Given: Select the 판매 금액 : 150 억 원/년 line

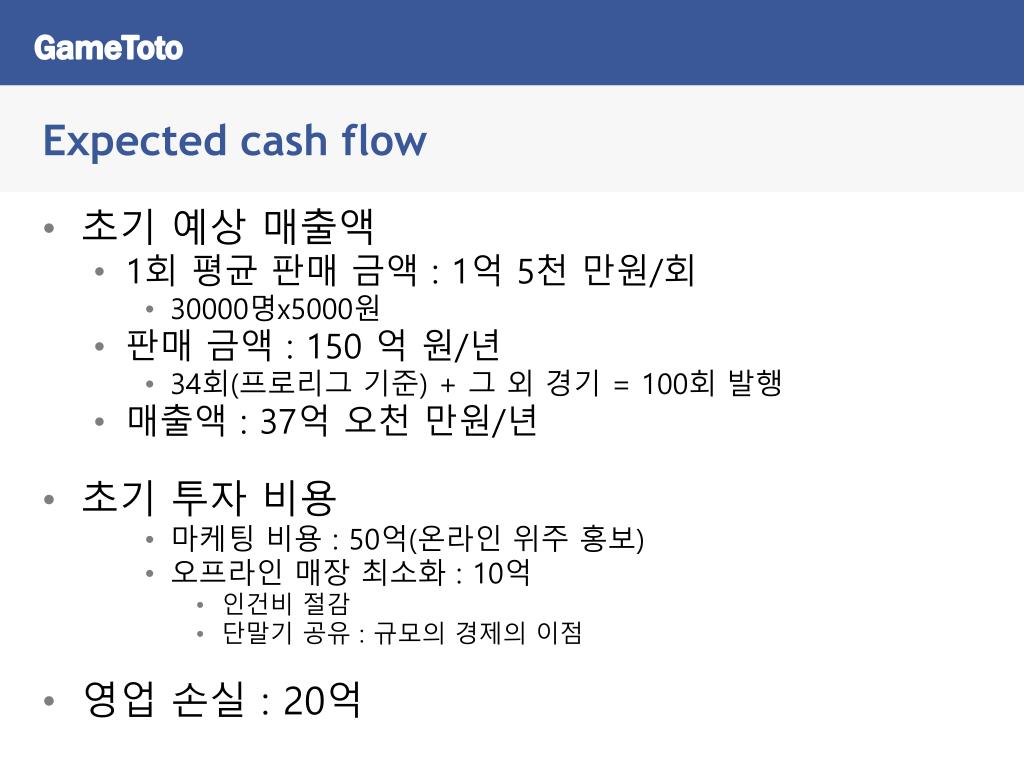Looking at the screenshot, I should [x=313, y=345].
